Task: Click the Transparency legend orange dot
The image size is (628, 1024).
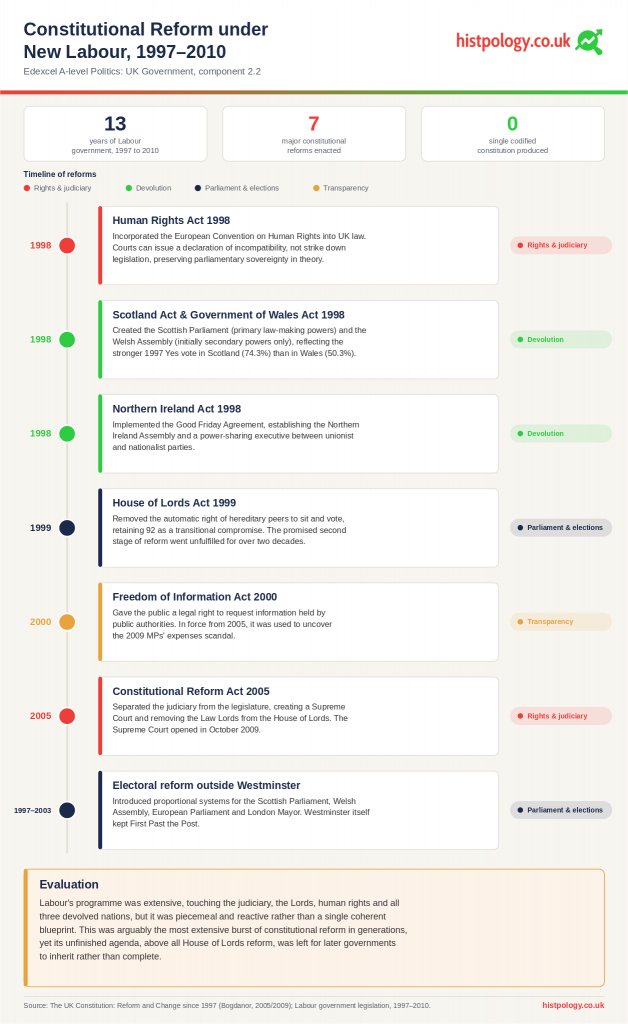Action: click(316, 188)
